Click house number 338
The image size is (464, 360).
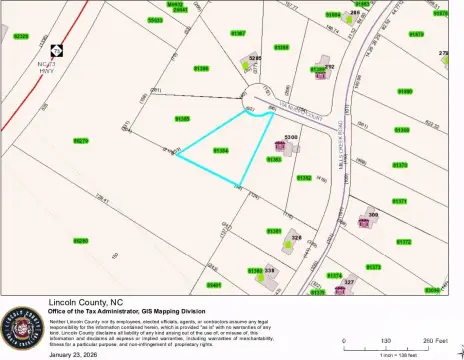[269, 271]
